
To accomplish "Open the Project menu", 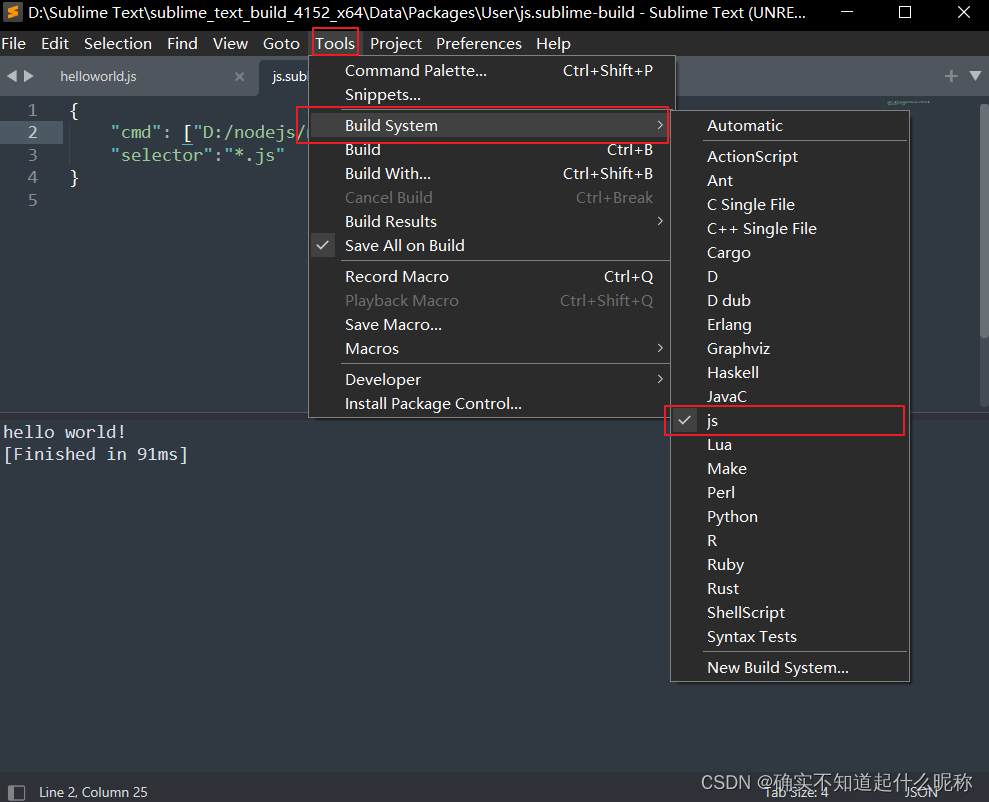I will click(x=395, y=44).
